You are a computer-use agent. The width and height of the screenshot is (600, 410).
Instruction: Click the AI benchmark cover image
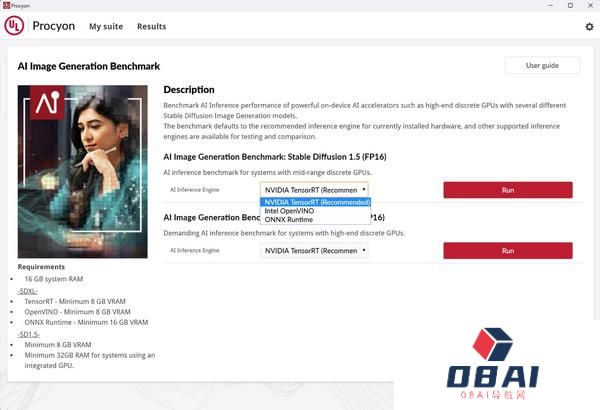(x=83, y=172)
